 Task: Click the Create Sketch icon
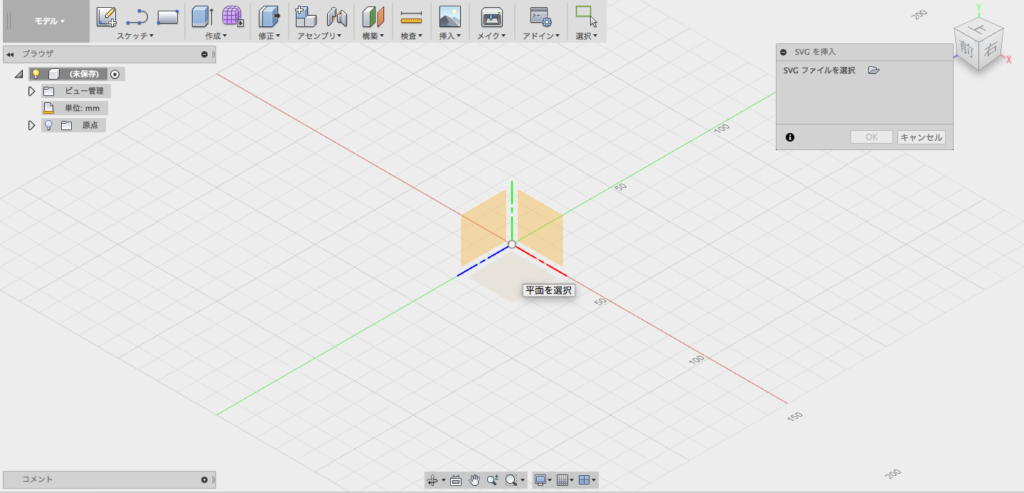coord(106,16)
